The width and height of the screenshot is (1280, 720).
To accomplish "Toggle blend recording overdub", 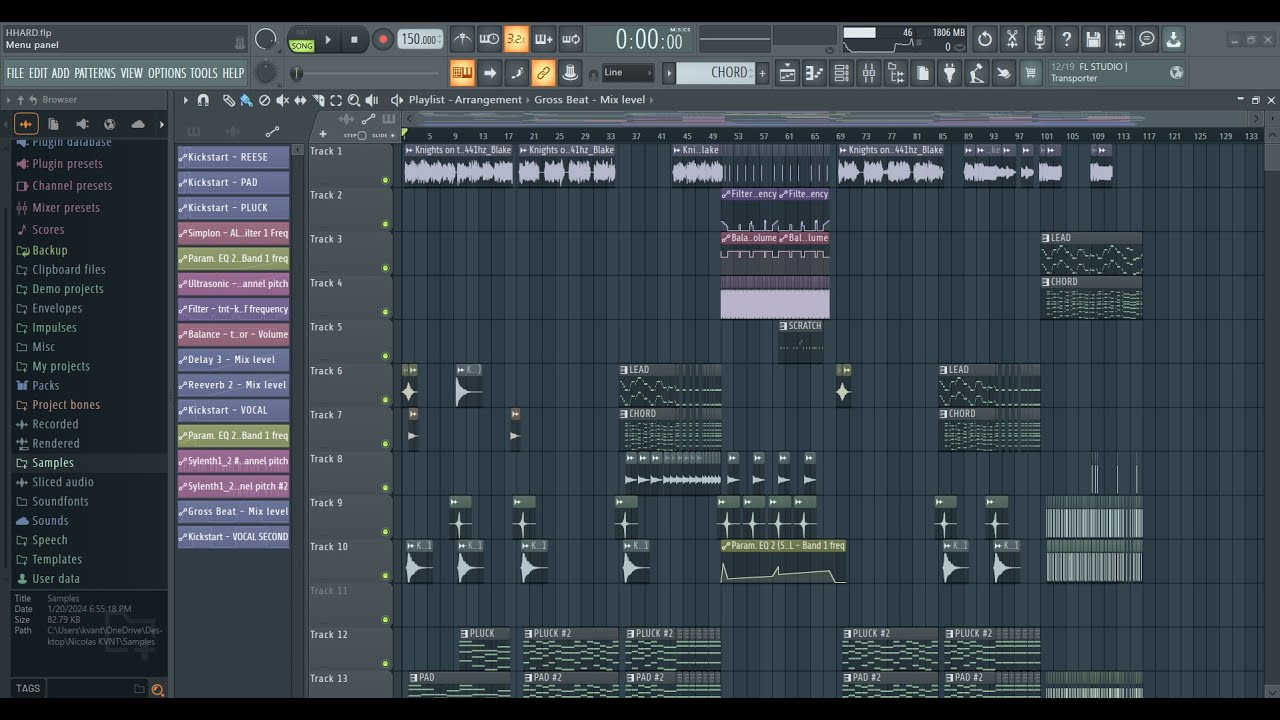I will pos(543,39).
